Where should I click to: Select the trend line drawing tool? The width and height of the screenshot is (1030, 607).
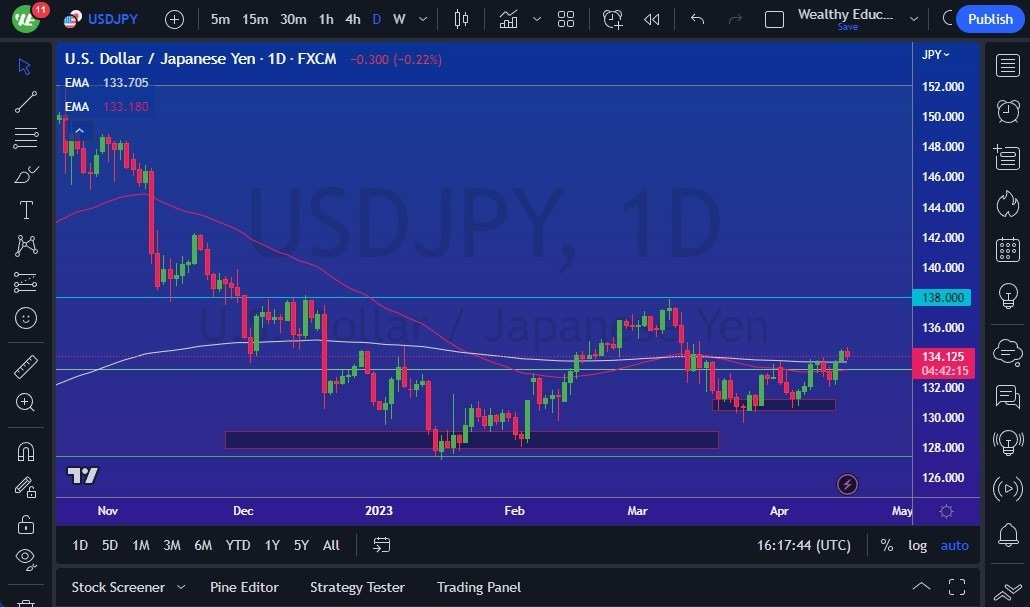pos(25,102)
